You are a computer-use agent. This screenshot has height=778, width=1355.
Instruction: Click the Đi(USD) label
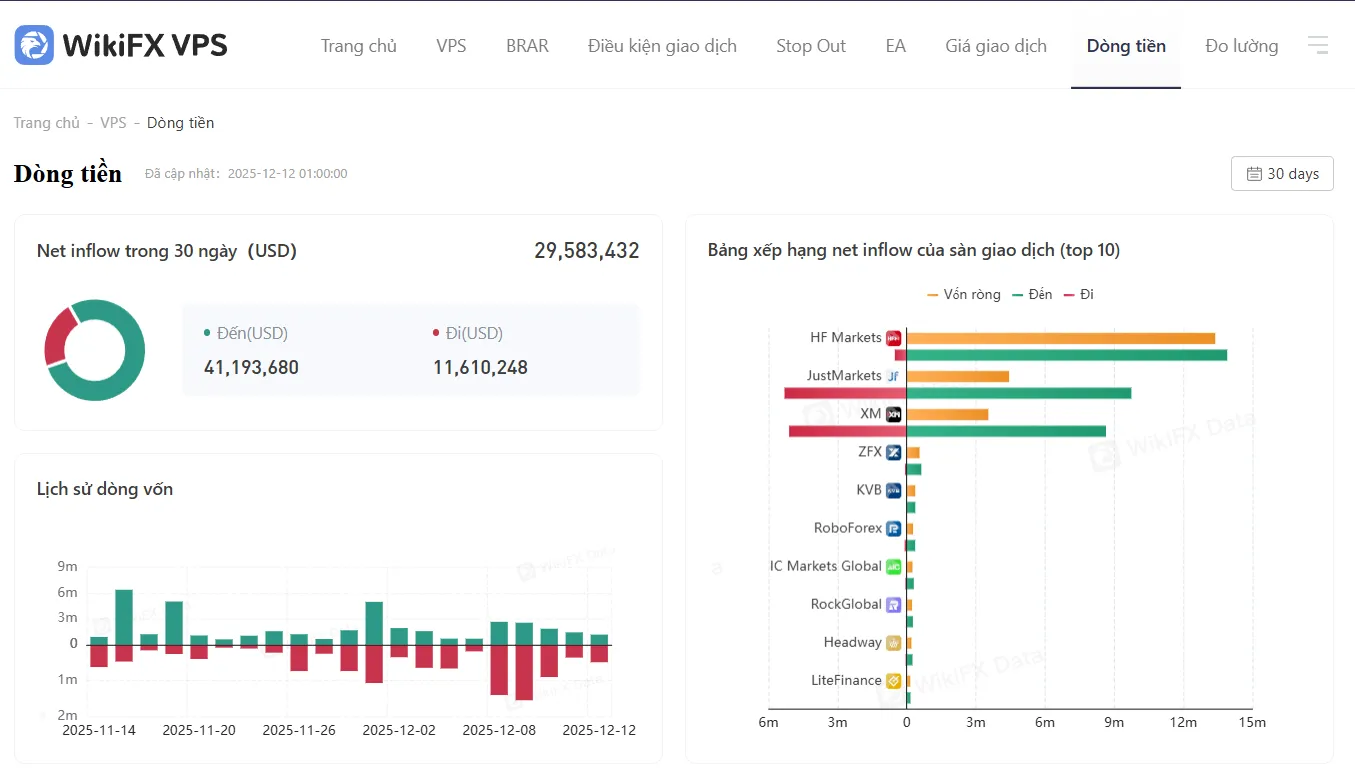474,333
